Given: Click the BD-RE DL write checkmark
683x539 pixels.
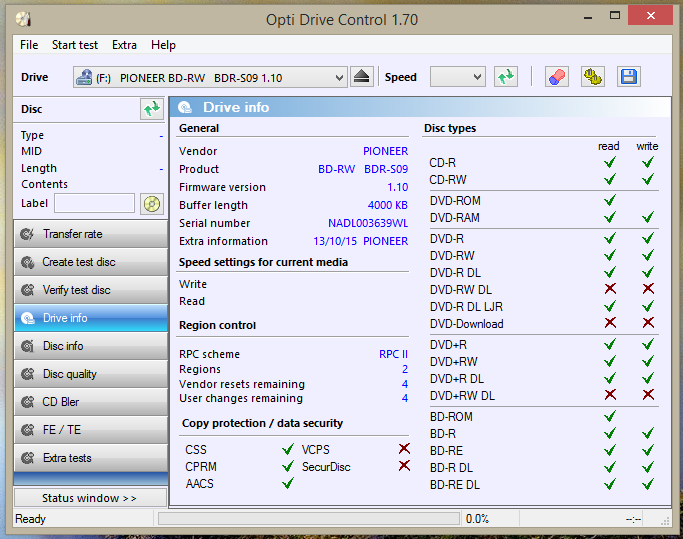Looking at the screenshot, I should 648,484.
